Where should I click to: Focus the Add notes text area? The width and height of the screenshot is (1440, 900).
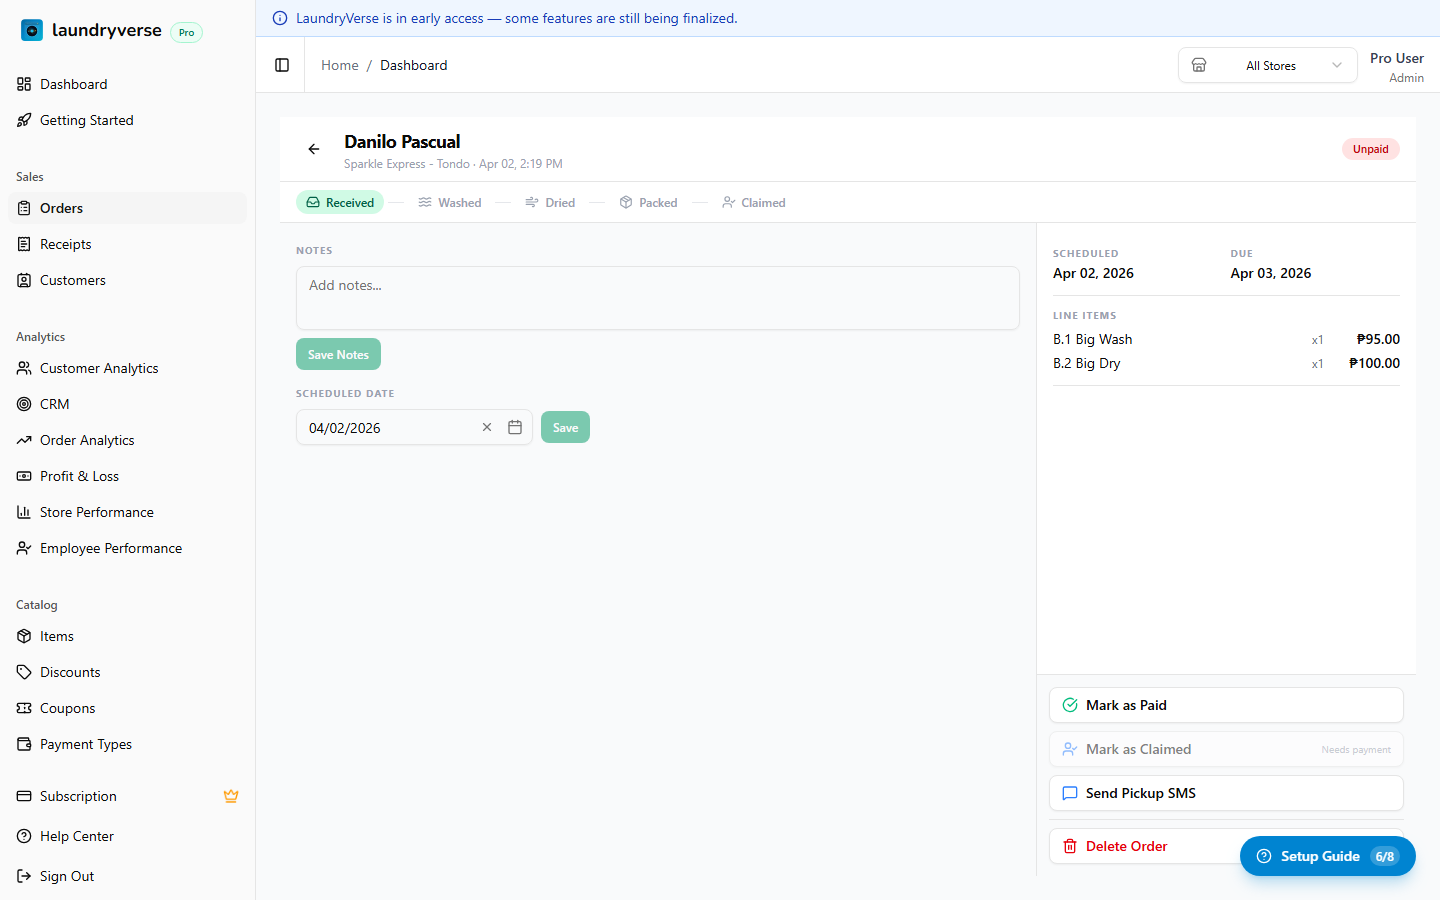pos(657,297)
